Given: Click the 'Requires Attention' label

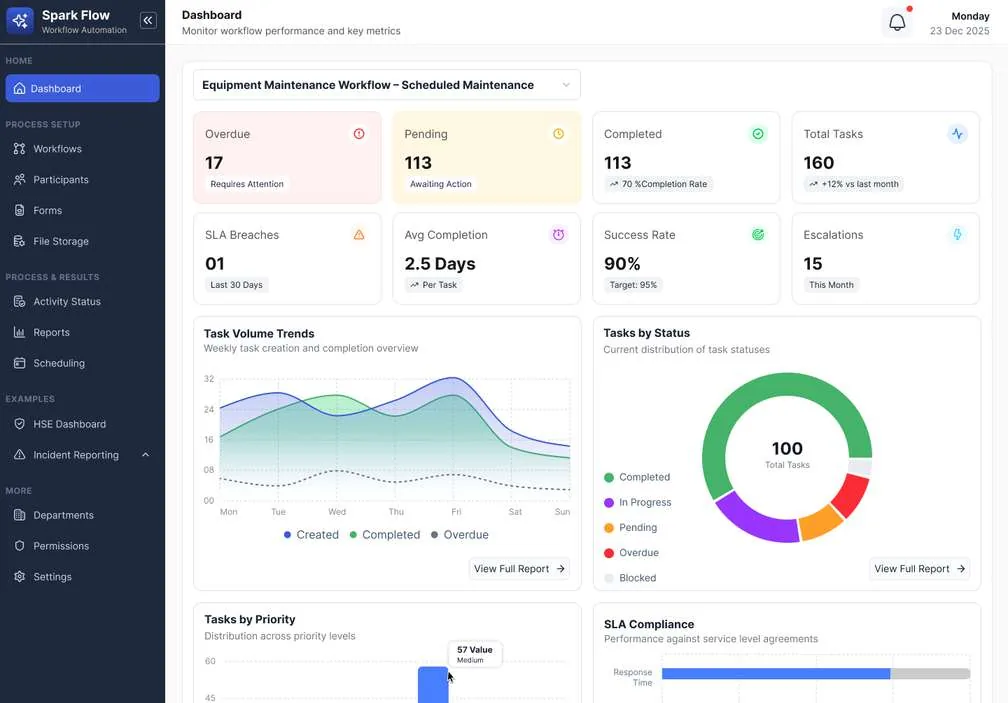Looking at the screenshot, I should pos(247,184).
